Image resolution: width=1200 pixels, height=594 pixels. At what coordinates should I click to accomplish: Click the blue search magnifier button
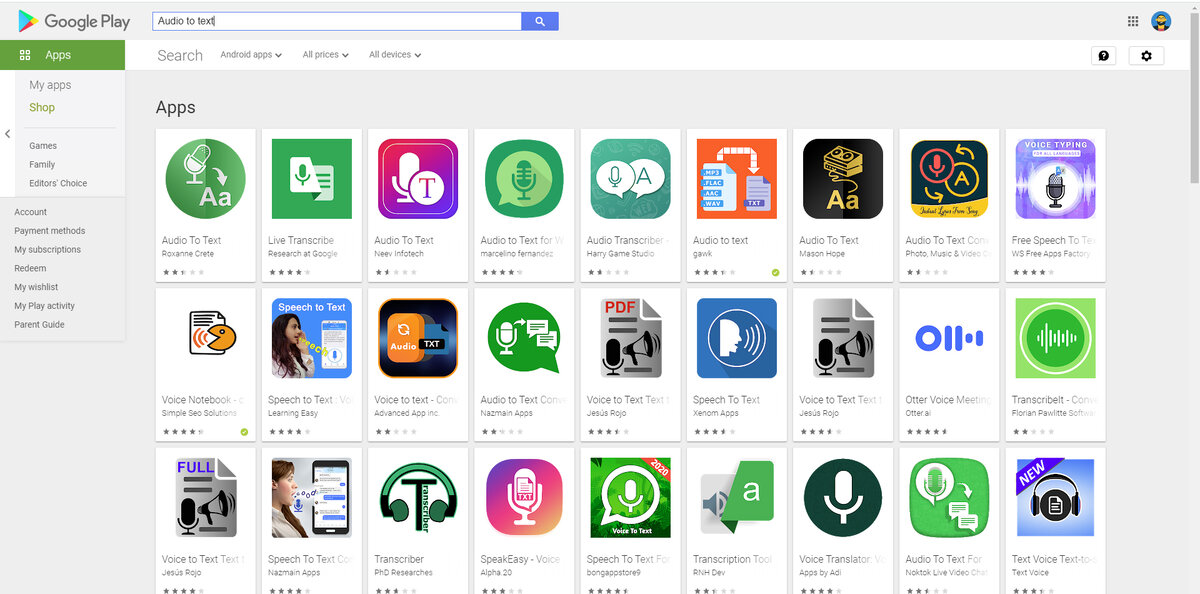[539, 20]
